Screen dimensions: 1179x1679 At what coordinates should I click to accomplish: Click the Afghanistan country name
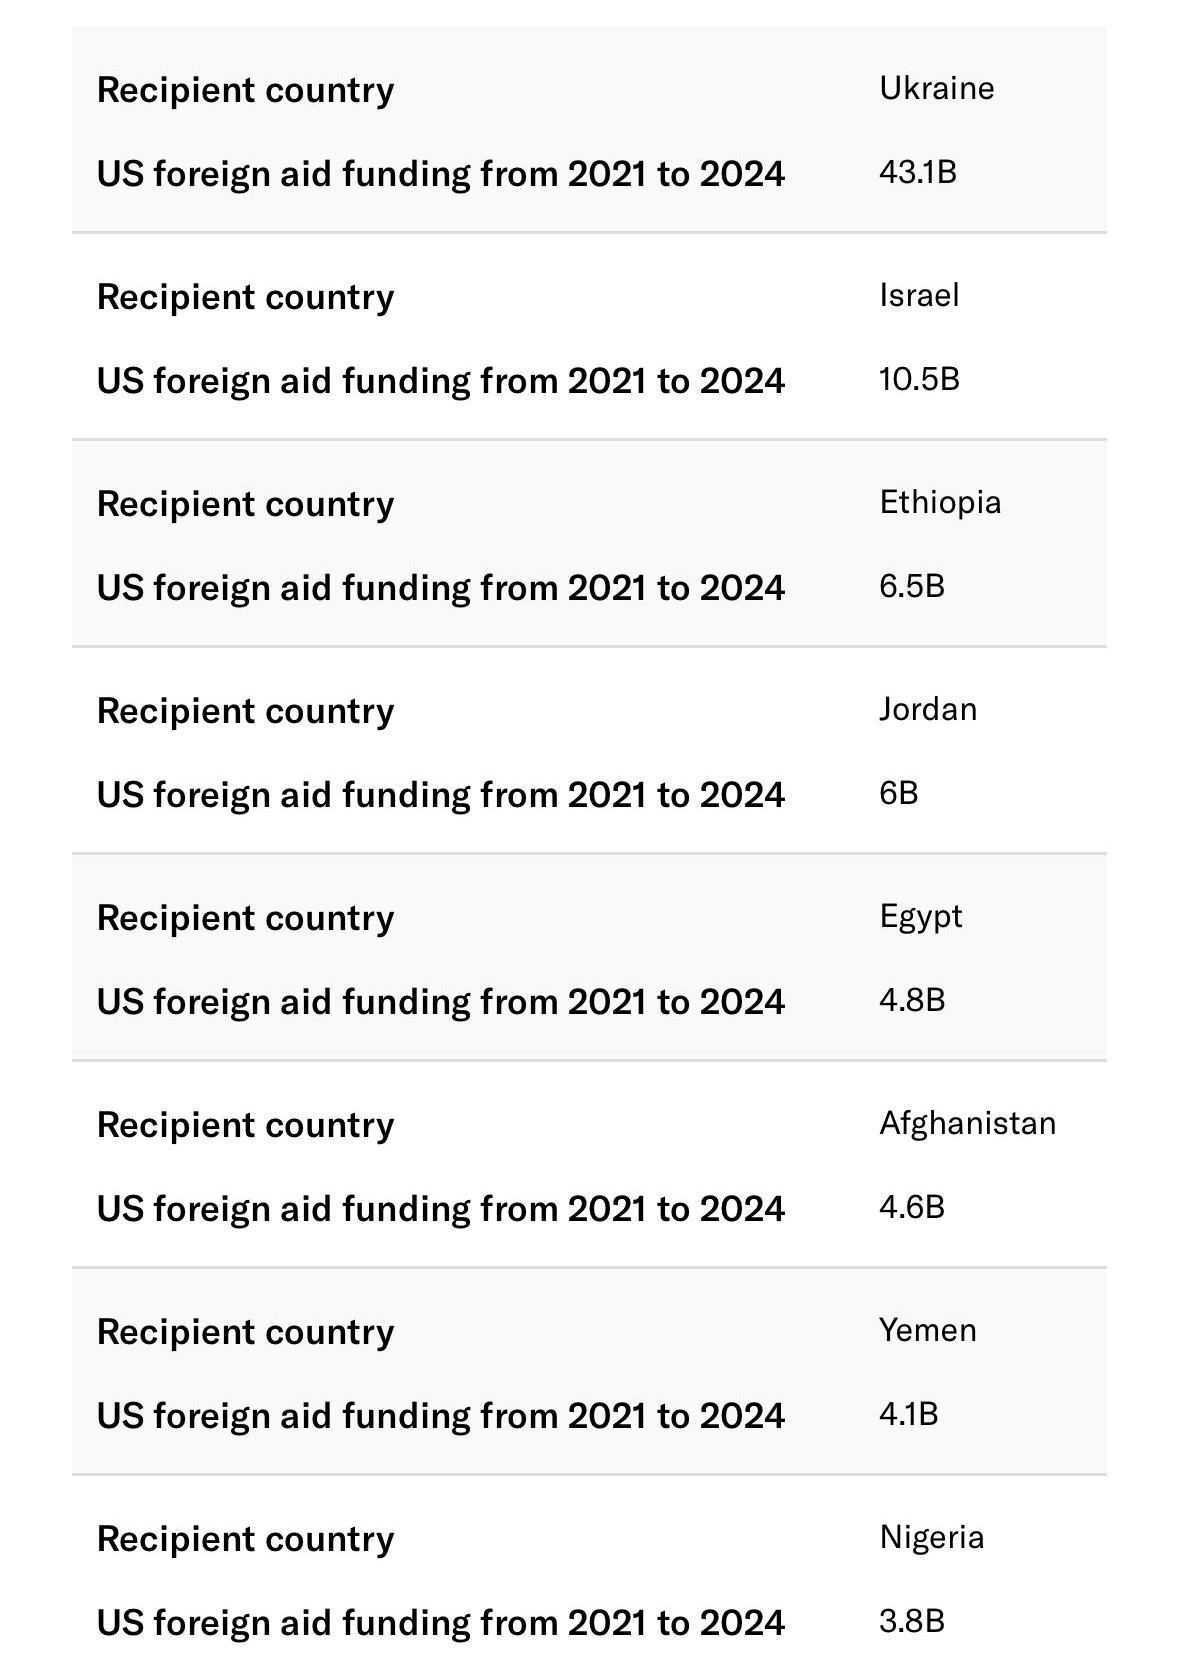click(967, 1123)
